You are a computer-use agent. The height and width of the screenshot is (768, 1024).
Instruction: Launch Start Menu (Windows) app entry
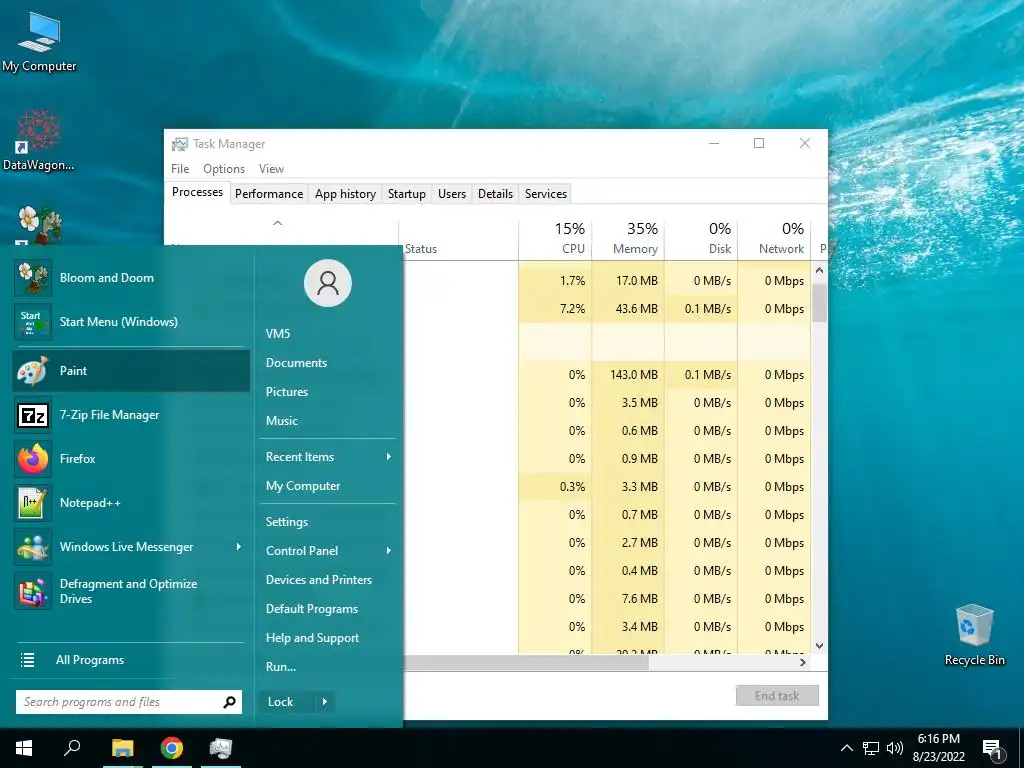131,321
